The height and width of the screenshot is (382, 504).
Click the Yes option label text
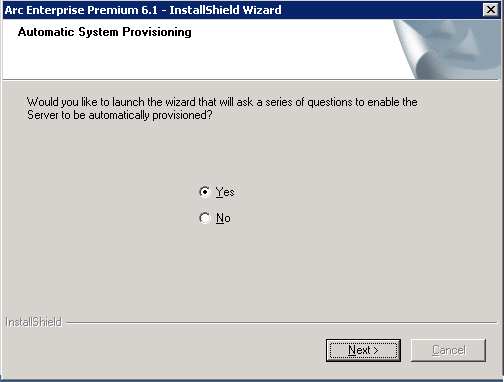coord(225,192)
